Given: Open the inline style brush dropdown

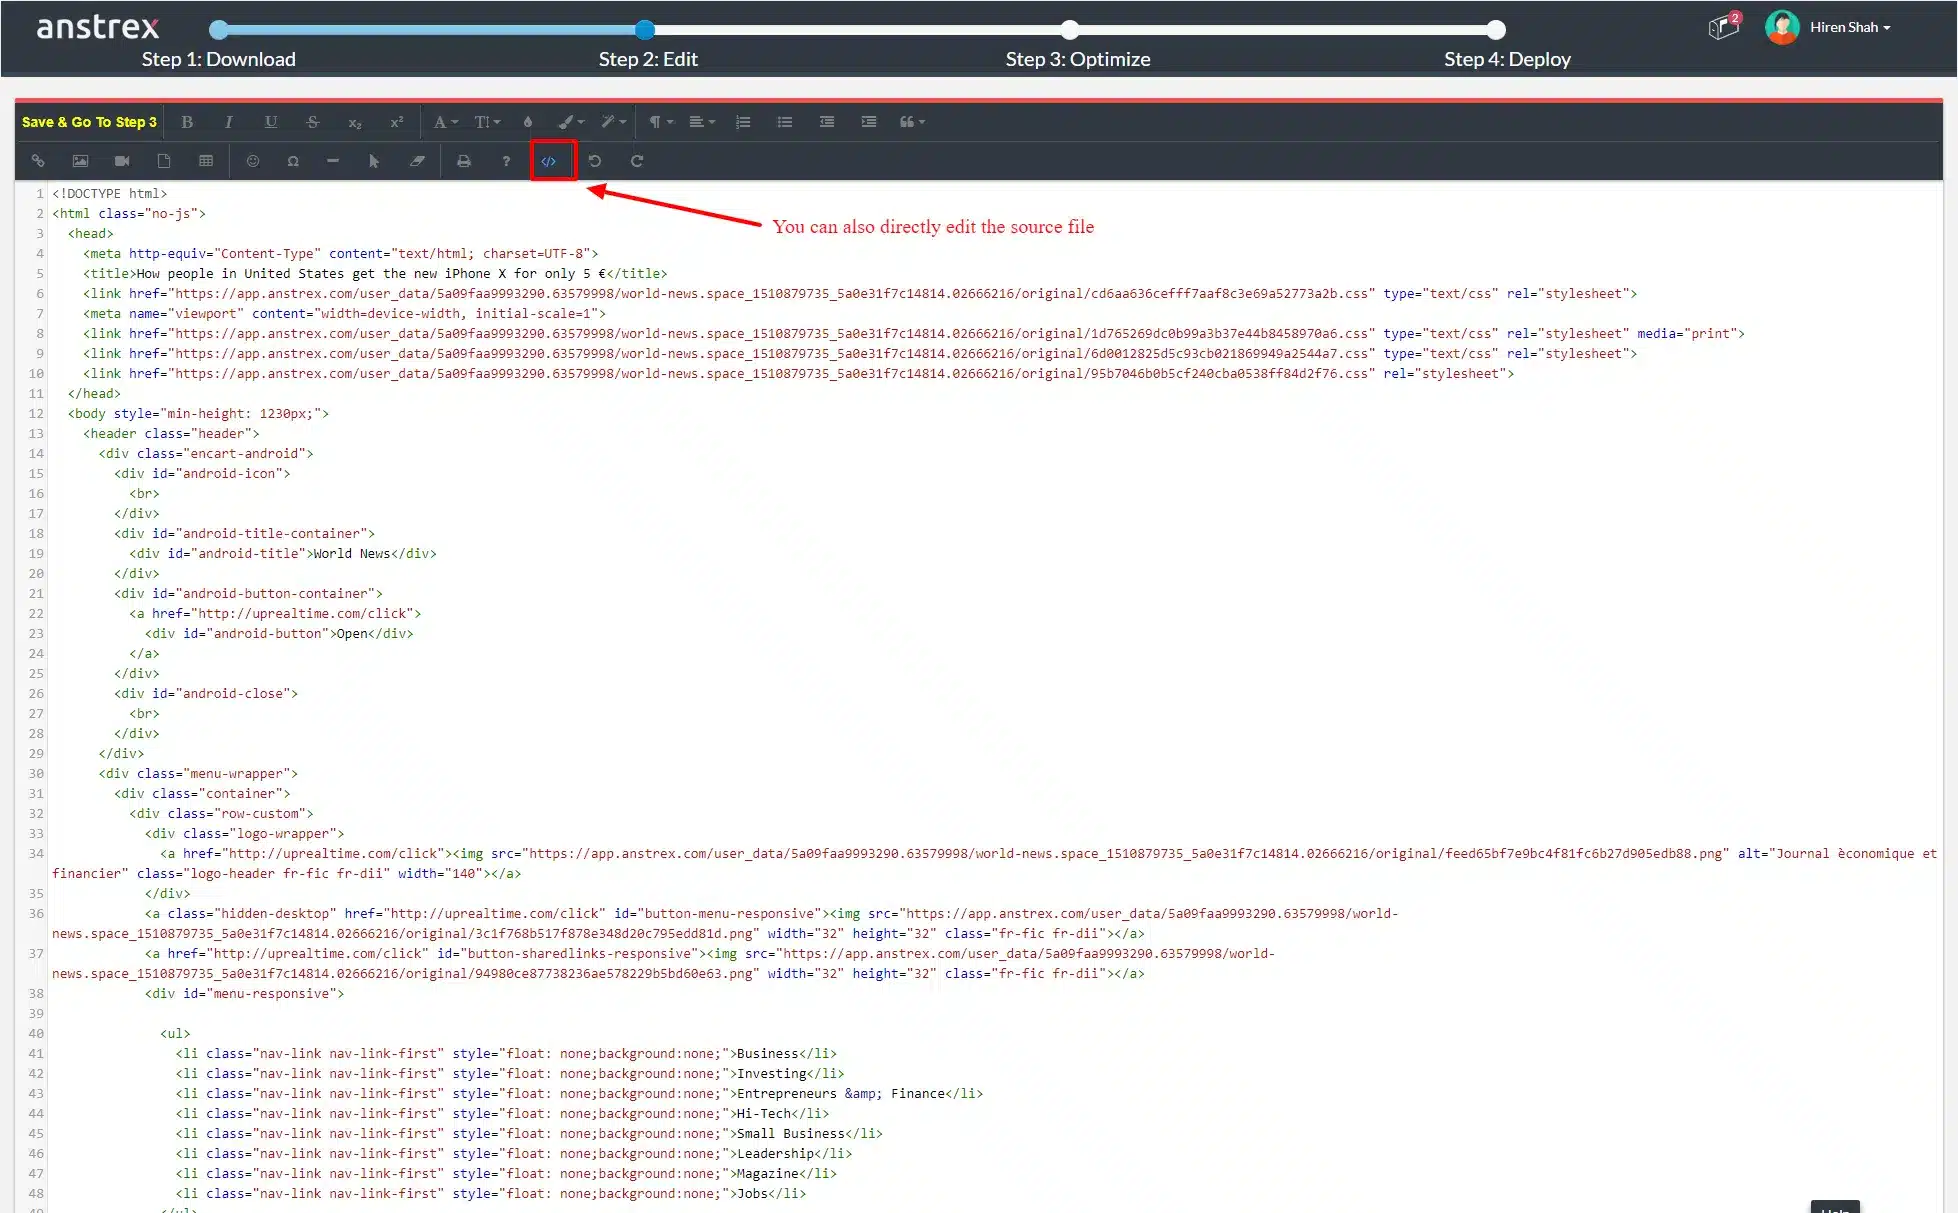Looking at the screenshot, I should 571,122.
